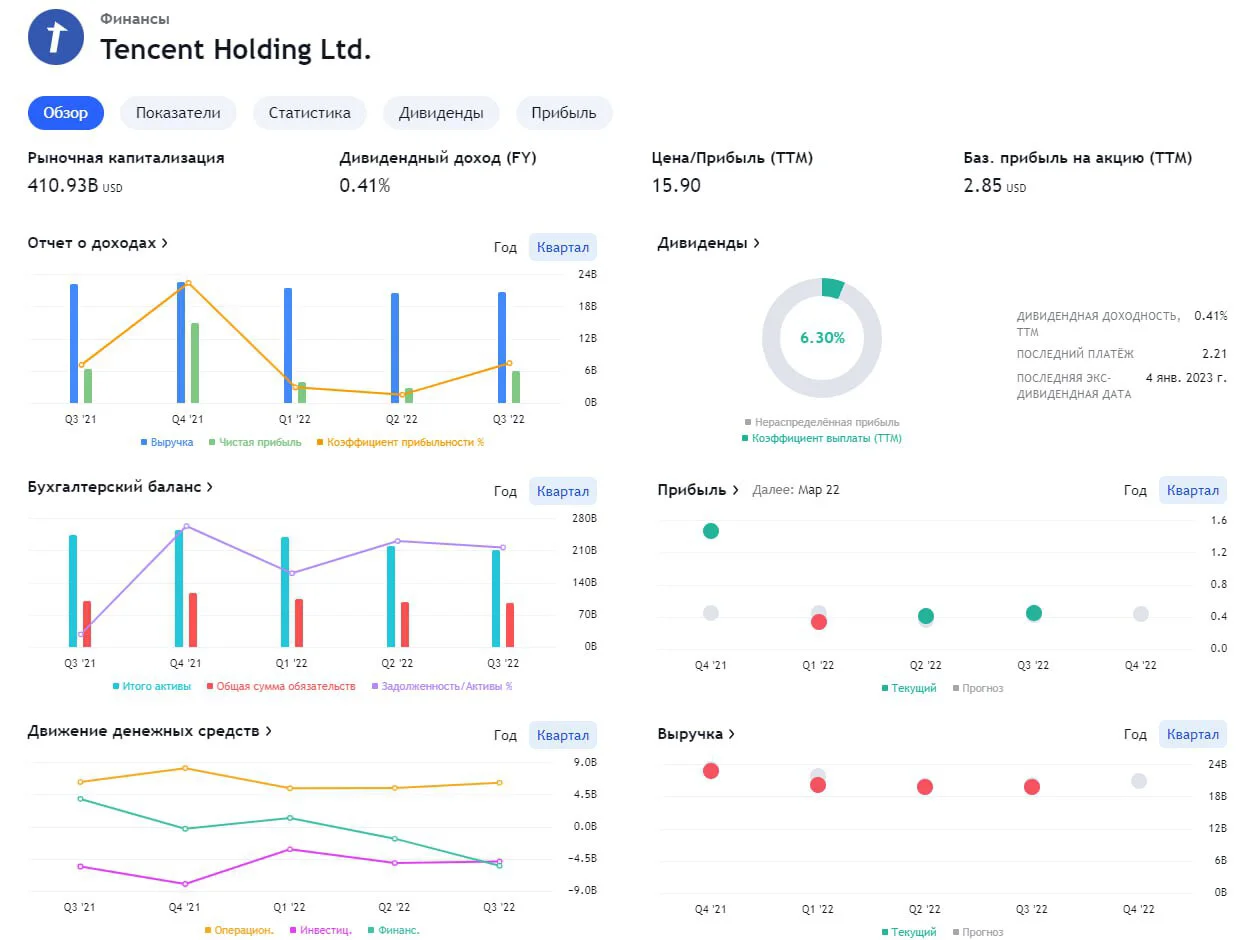This screenshot has height=940, width=1241.
Task: Open the Дивиденды tab
Action: pyautogui.click(x=441, y=113)
